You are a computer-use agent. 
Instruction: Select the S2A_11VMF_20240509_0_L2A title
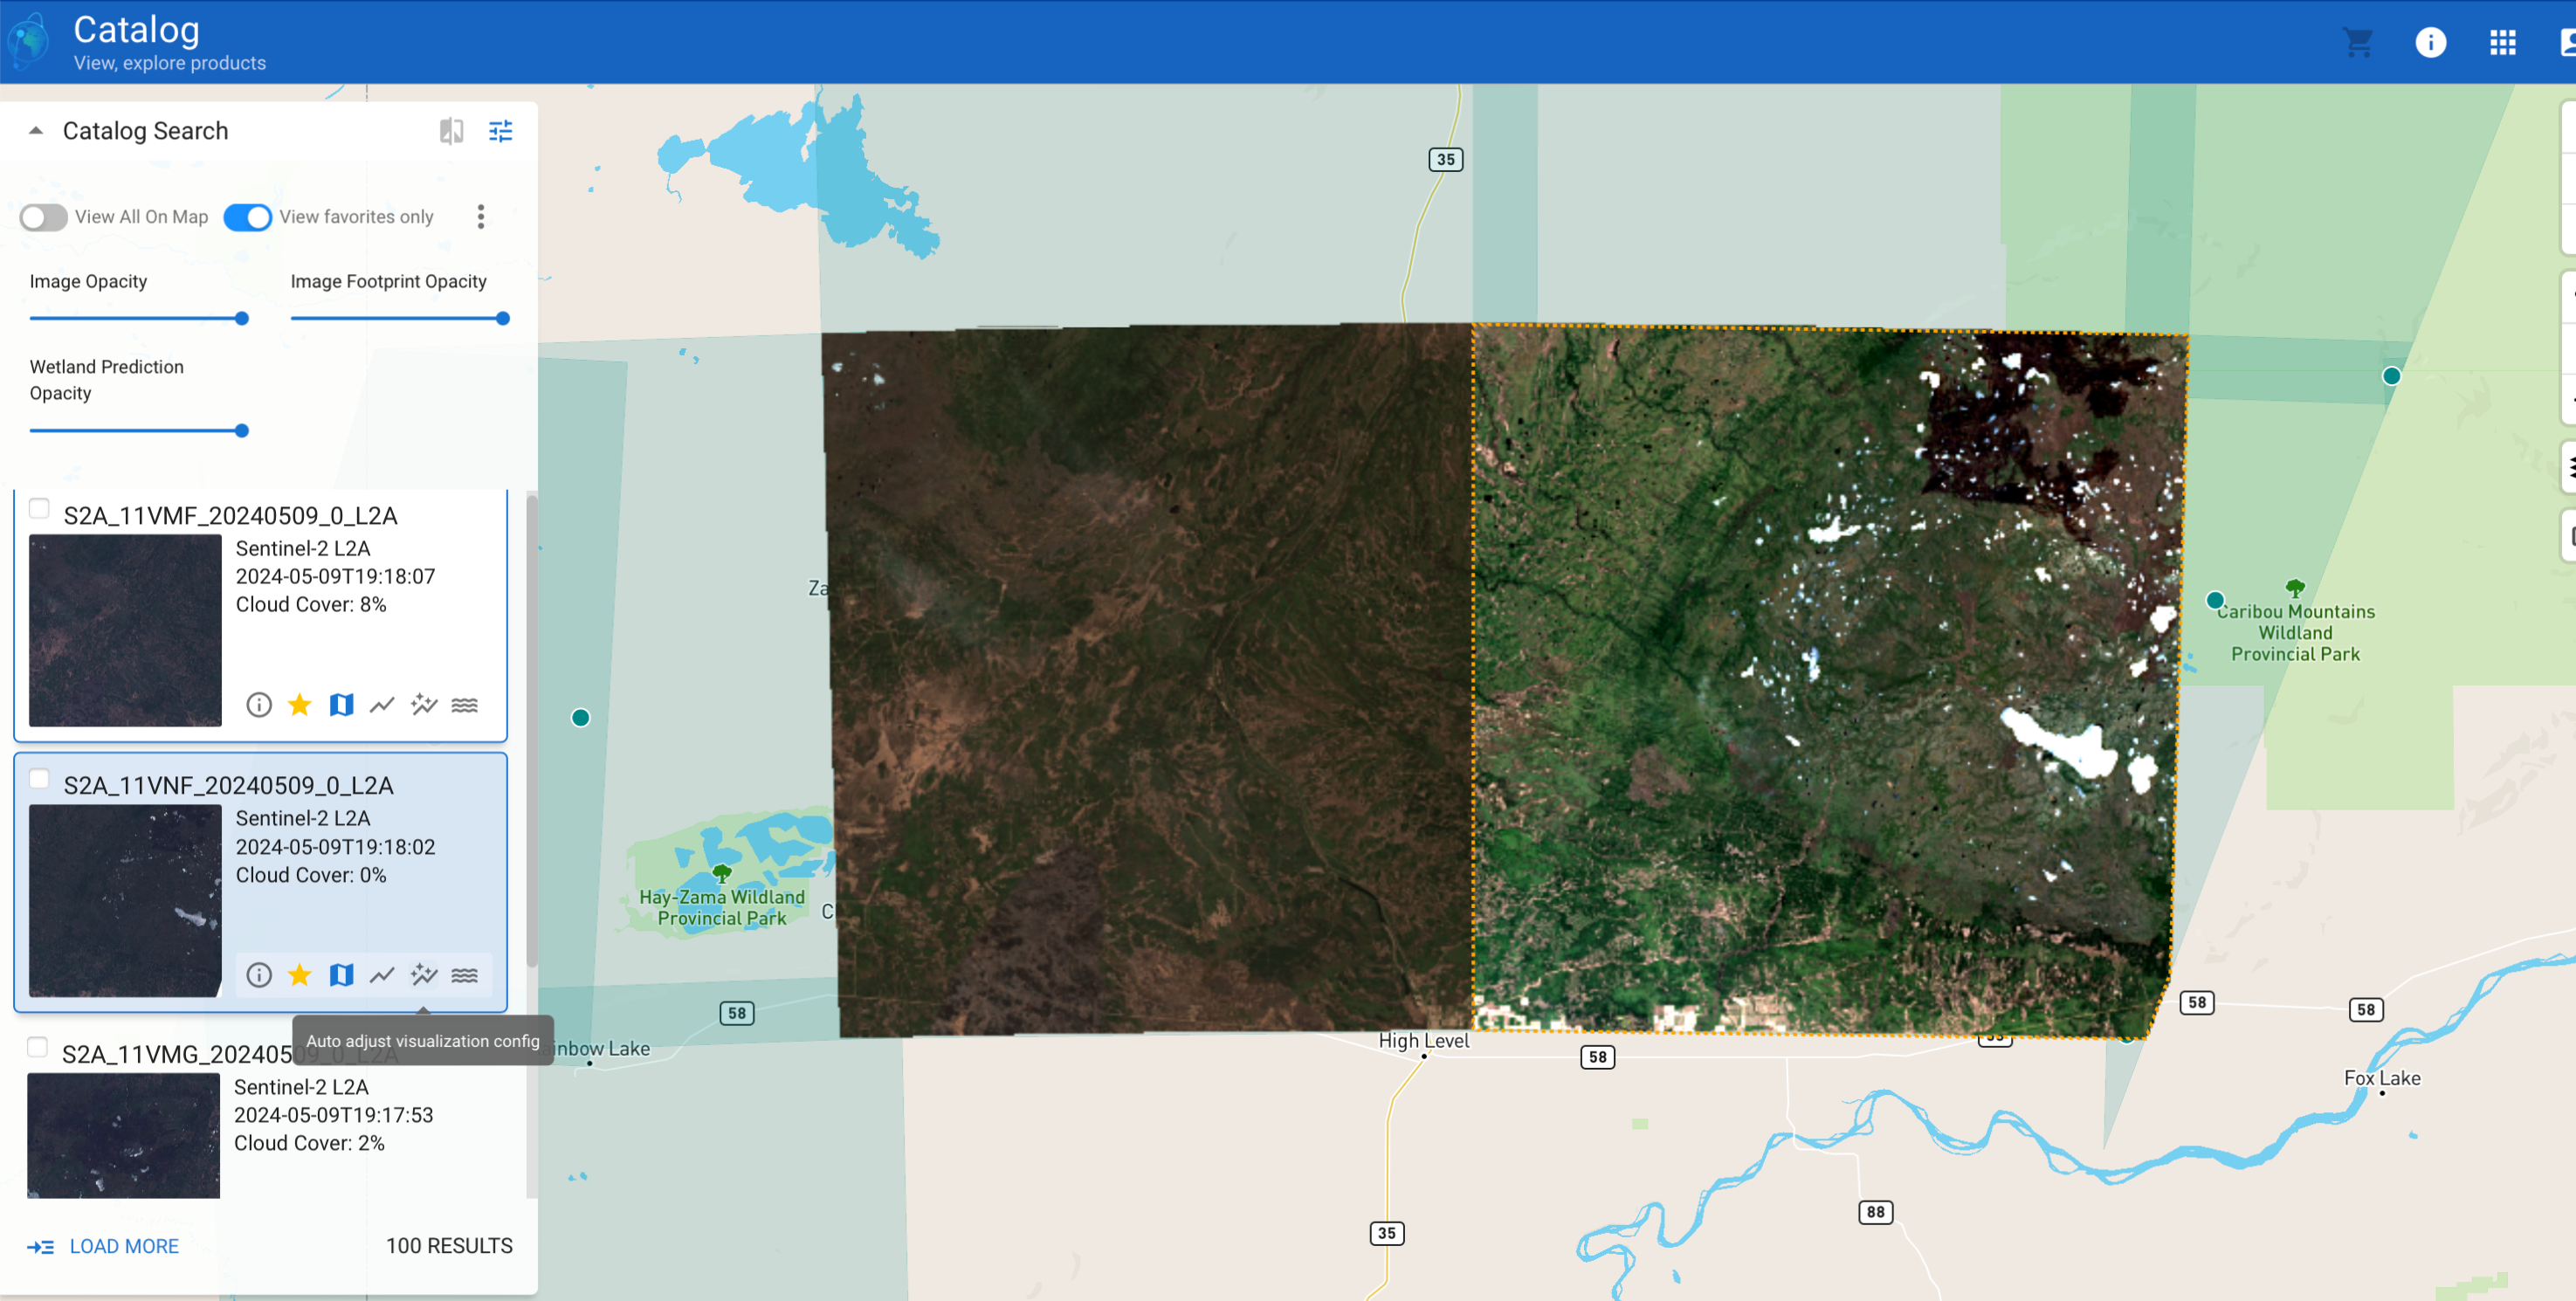(231, 516)
